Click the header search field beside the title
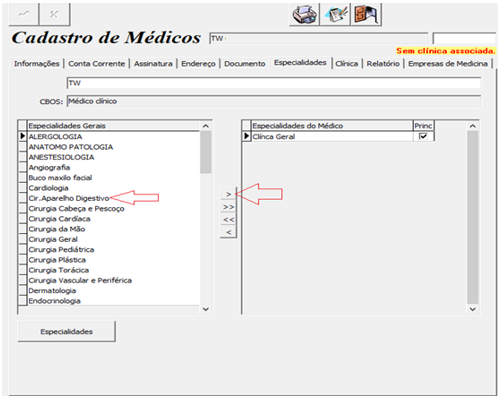The width and height of the screenshot is (500, 399). [x=319, y=38]
